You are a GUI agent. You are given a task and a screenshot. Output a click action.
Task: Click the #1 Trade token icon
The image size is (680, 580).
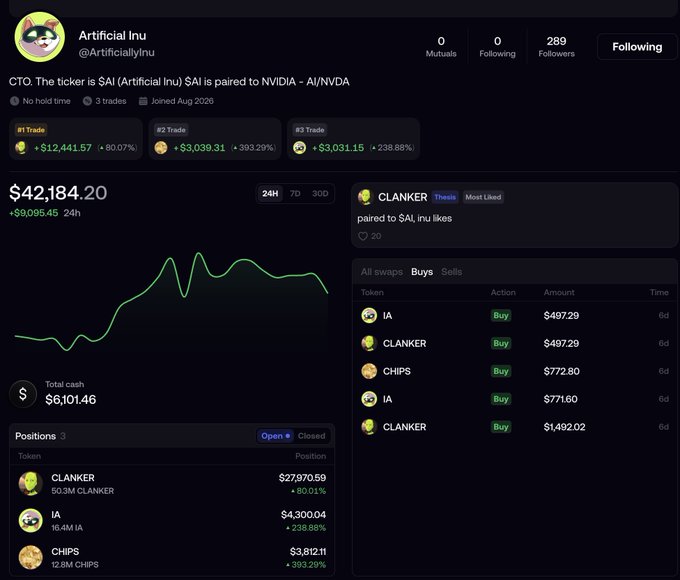tap(21, 147)
